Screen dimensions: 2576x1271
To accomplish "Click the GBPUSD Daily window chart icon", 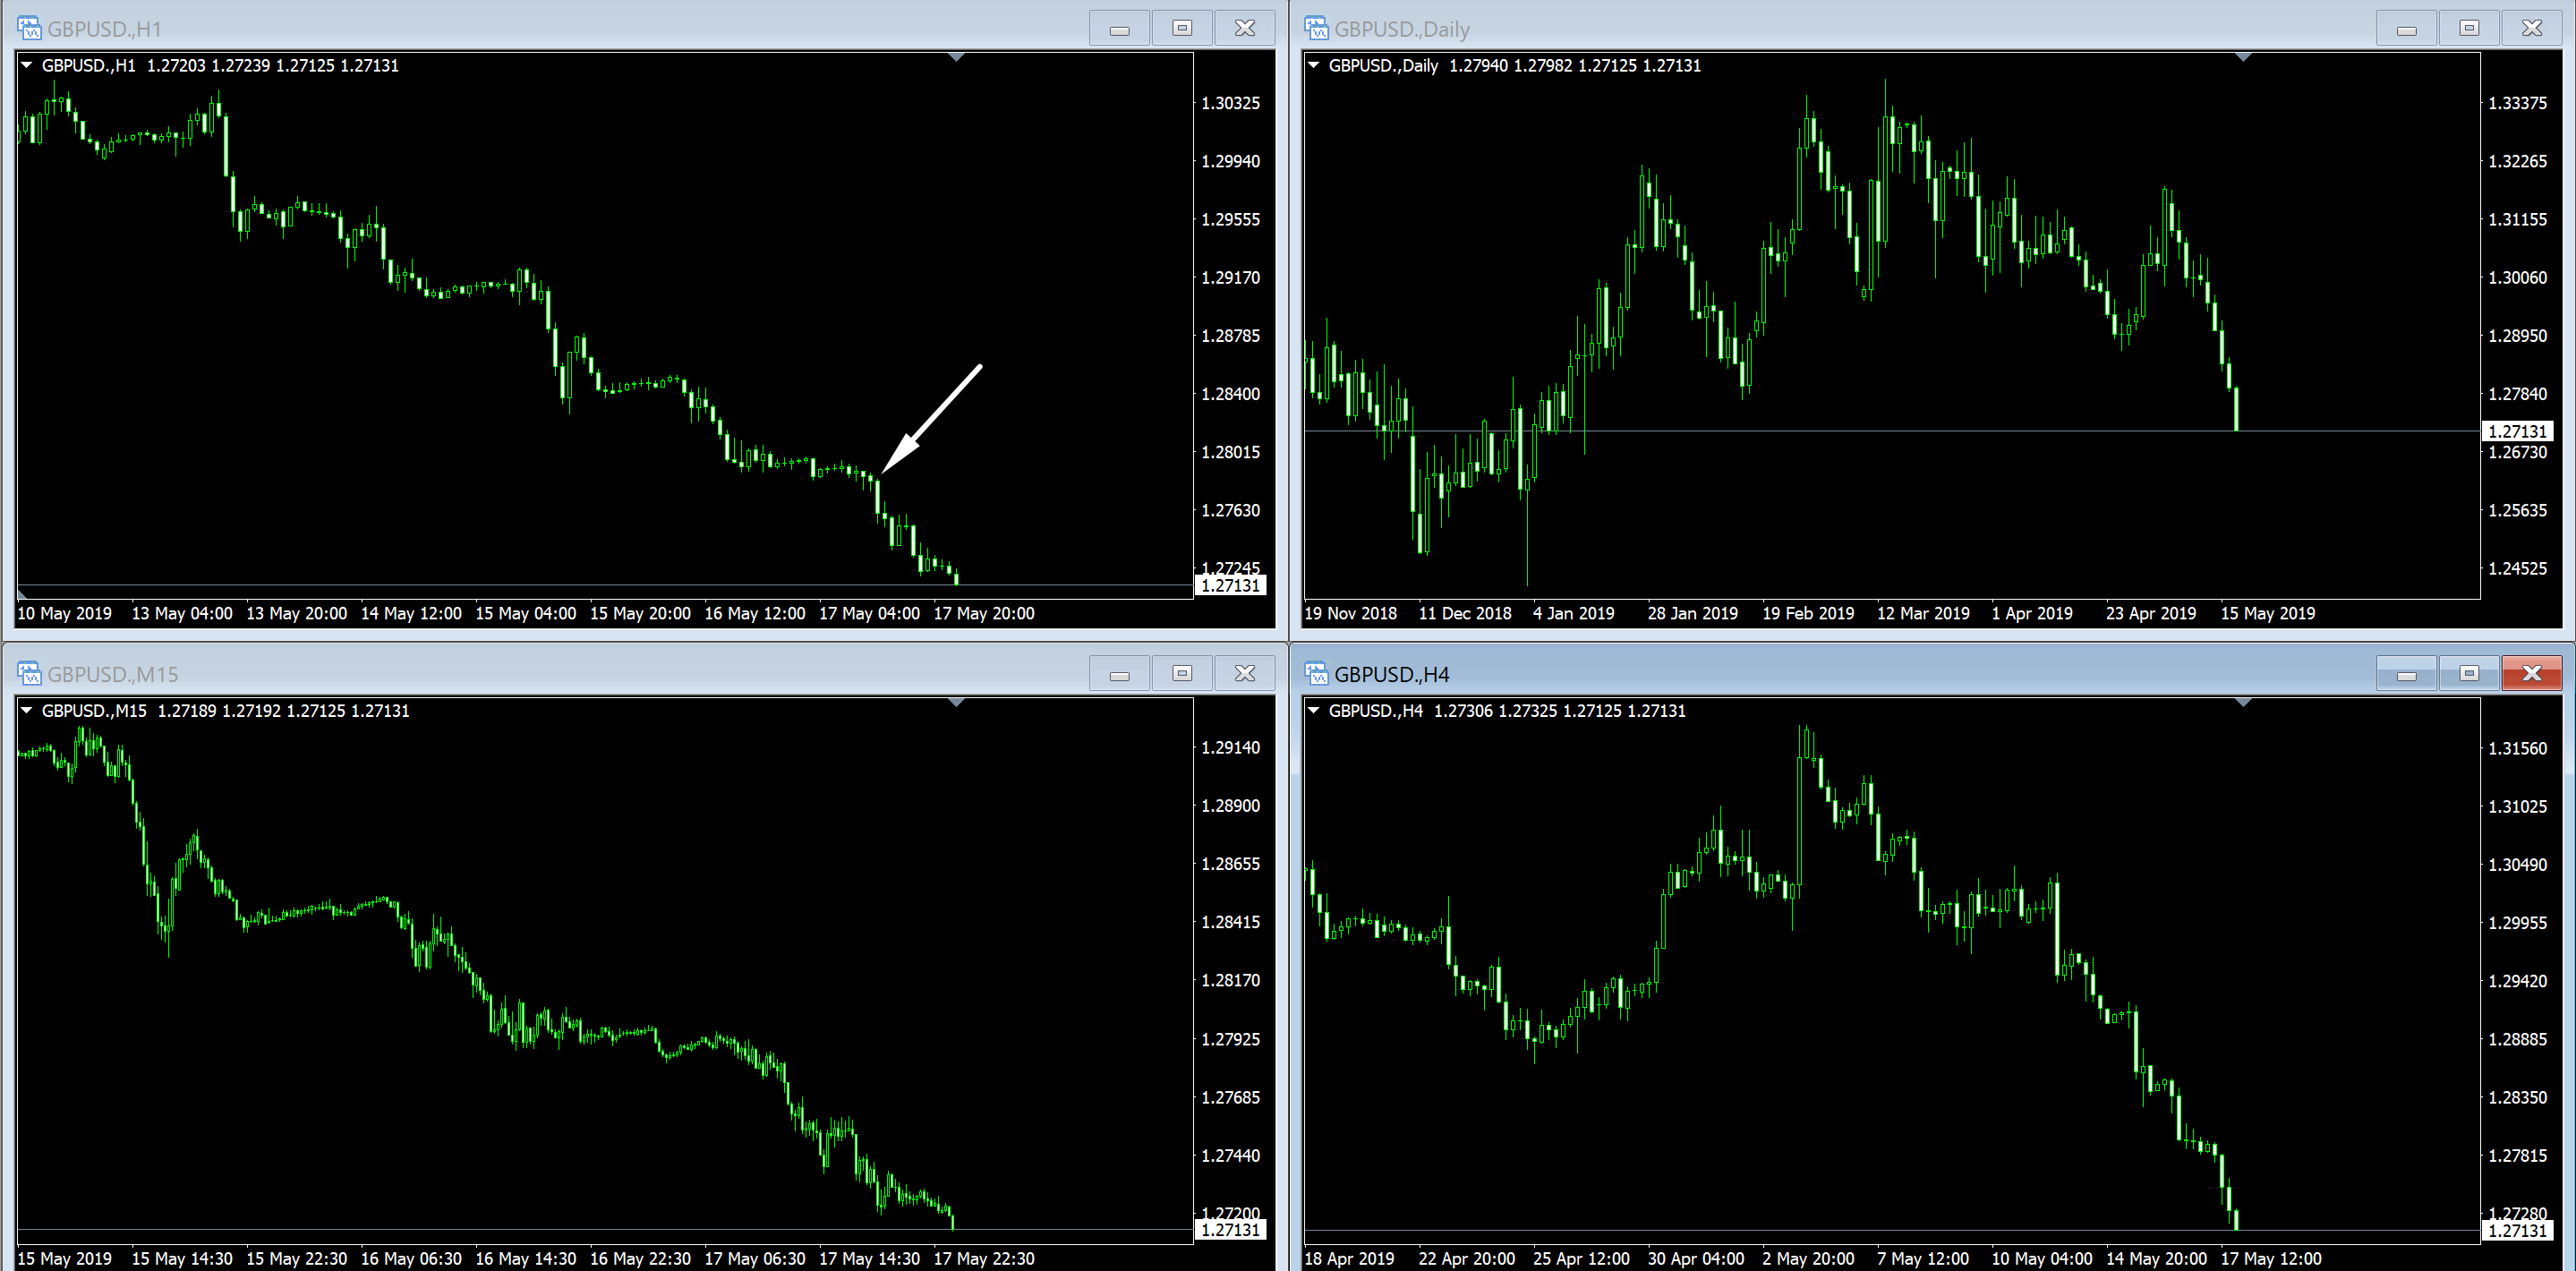I will tap(1316, 28).
